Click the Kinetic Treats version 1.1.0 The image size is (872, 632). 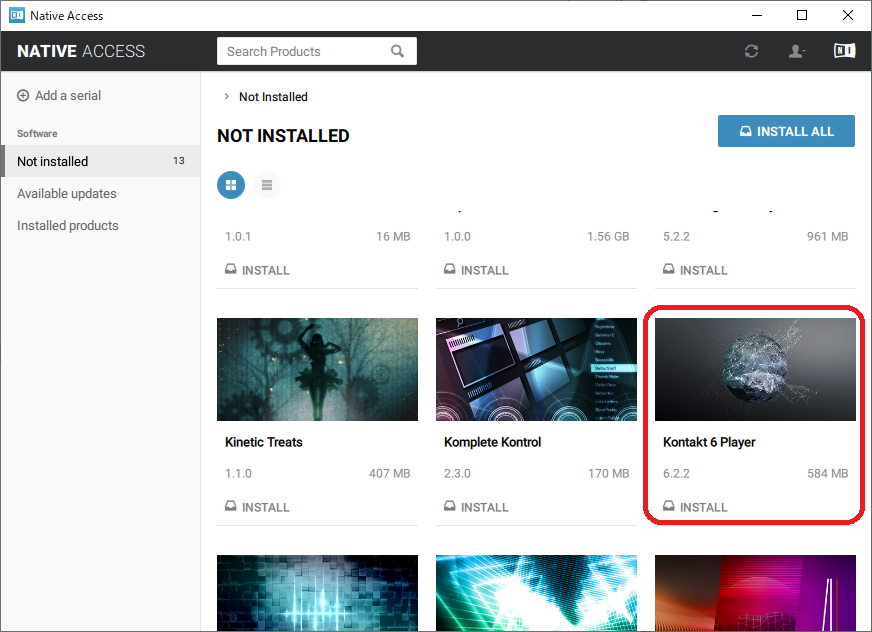point(238,473)
